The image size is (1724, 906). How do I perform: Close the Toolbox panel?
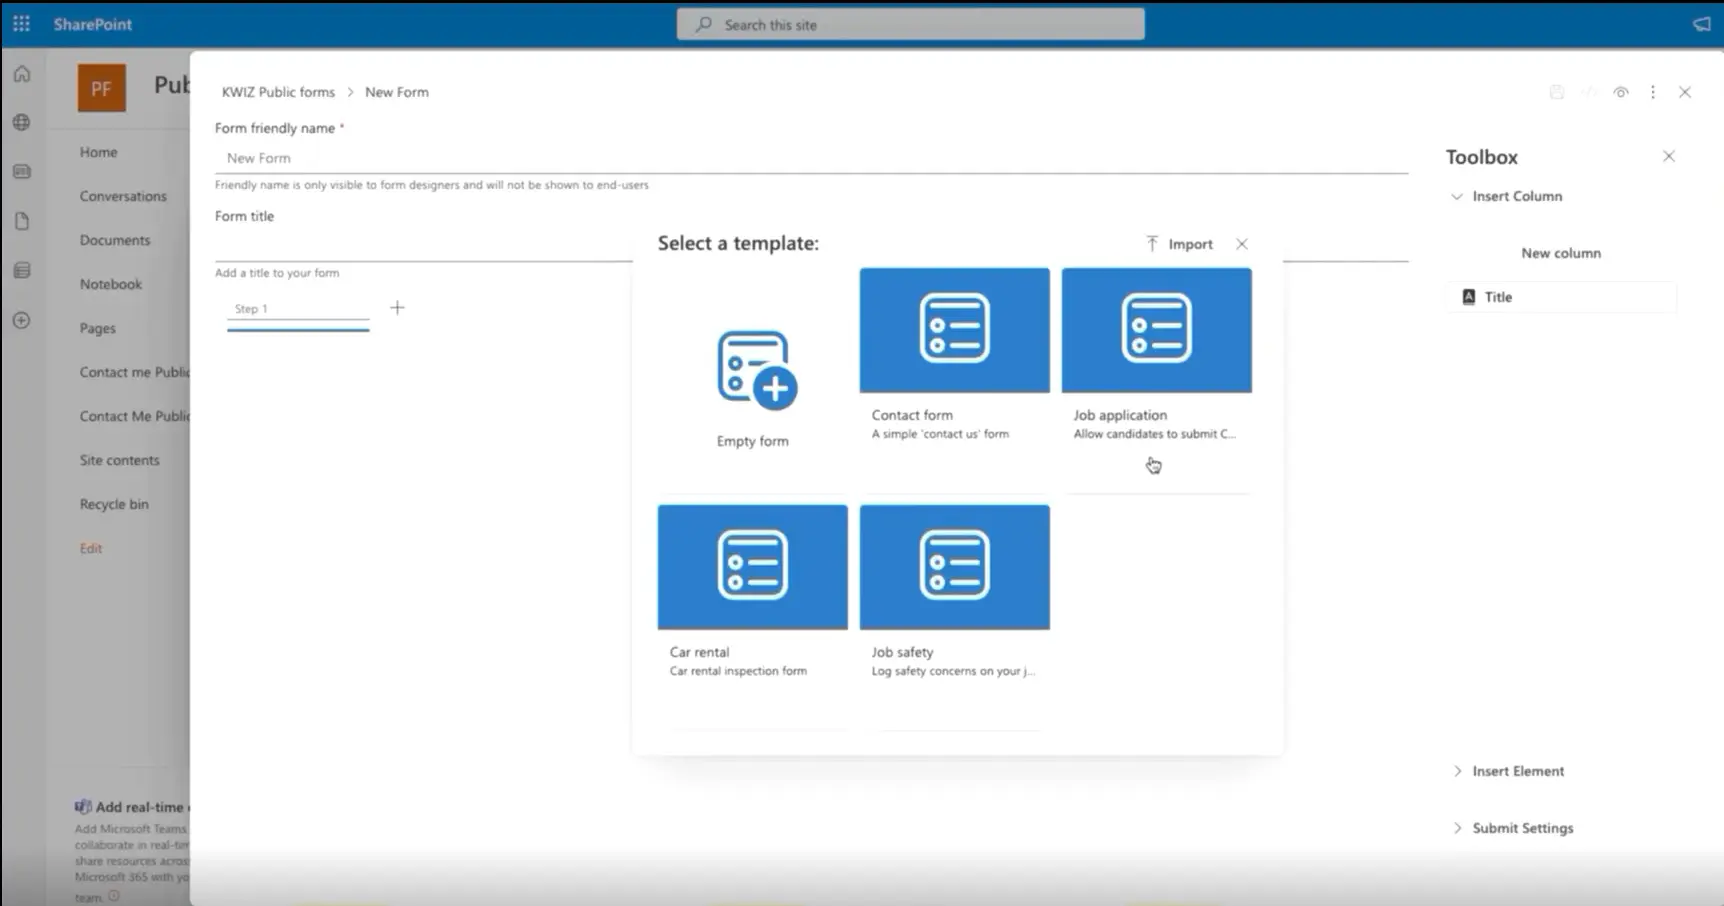click(x=1668, y=156)
